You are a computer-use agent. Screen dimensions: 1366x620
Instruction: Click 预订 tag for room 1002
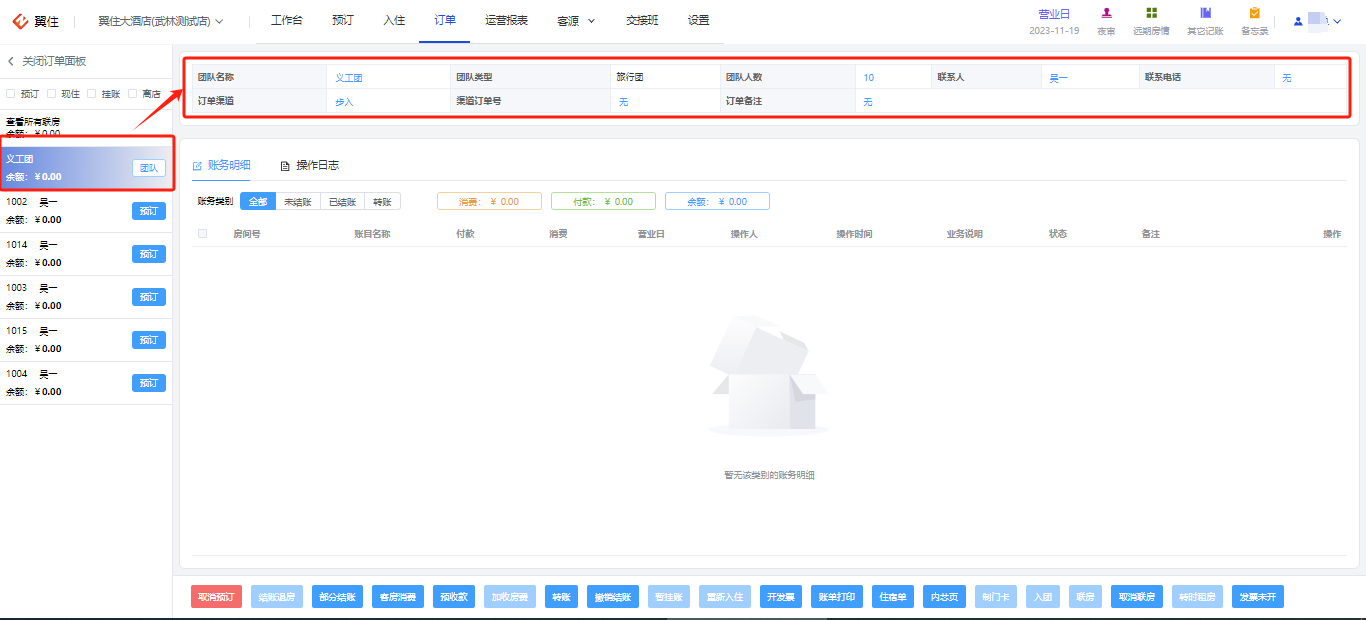coord(149,211)
